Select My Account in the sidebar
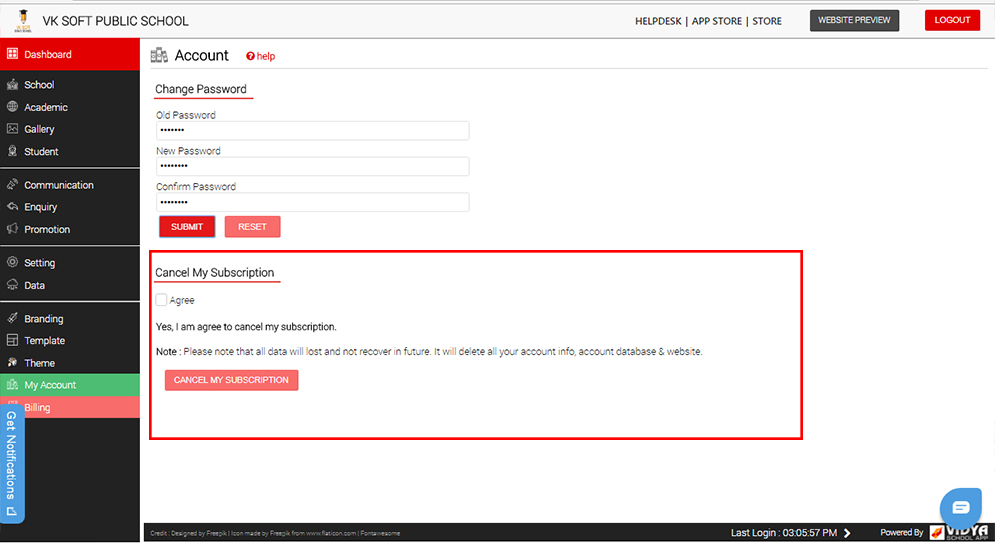995x543 pixels. point(70,385)
